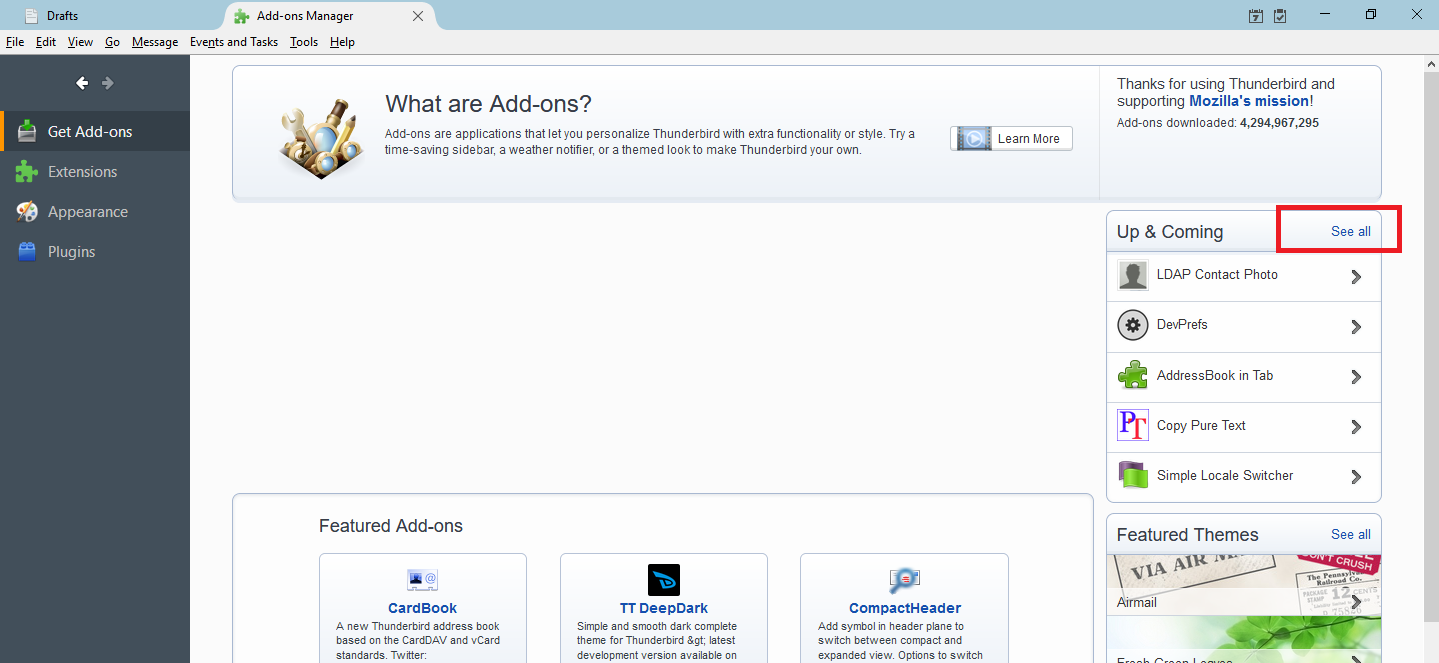Screen dimensions: 1439x663
Task: Open the CardBook add-on link
Action: pos(422,608)
